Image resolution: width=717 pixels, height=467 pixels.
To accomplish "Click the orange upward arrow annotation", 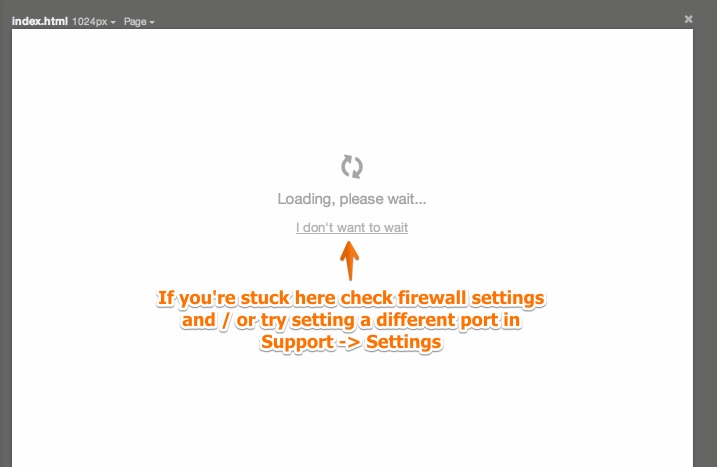I will tap(349, 261).
